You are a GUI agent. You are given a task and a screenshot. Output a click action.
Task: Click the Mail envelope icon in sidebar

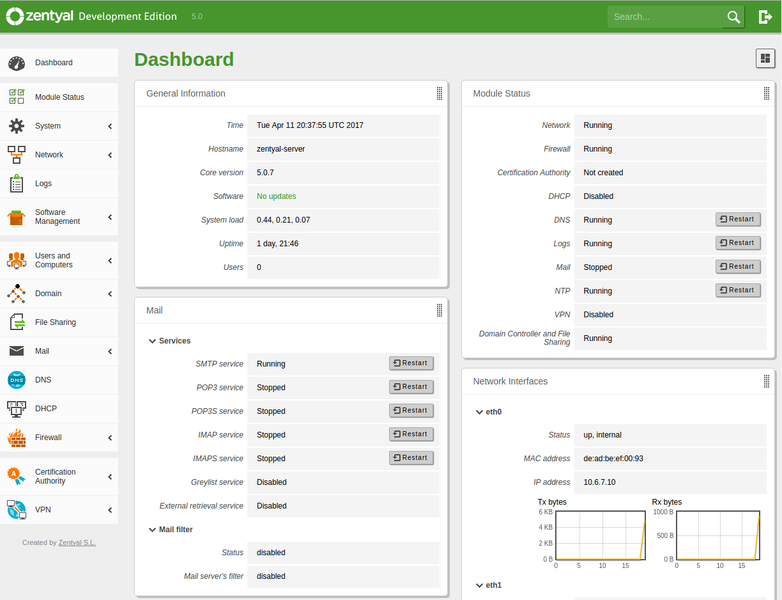tap(16, 351)
